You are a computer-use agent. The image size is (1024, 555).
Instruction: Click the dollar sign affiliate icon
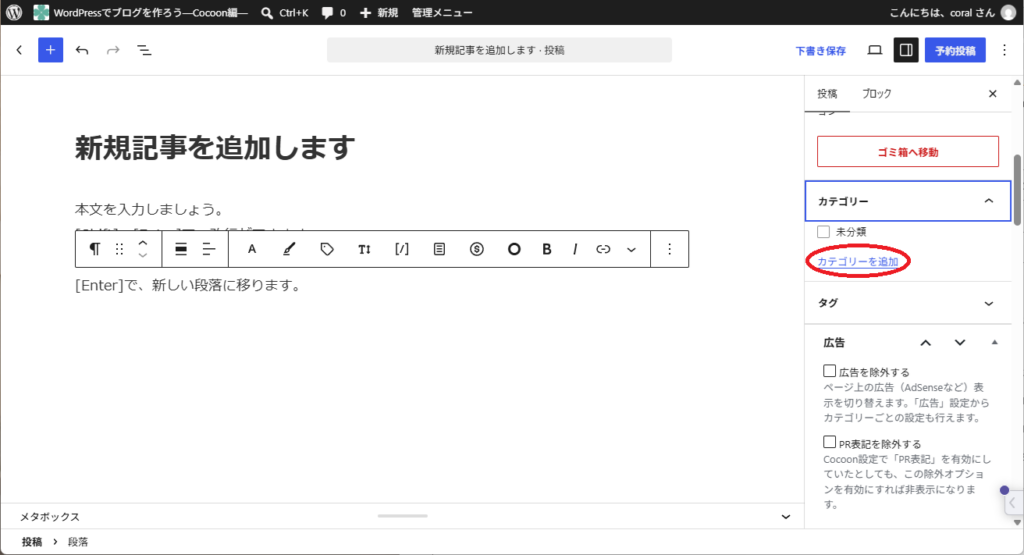click(x=477, y=249)
